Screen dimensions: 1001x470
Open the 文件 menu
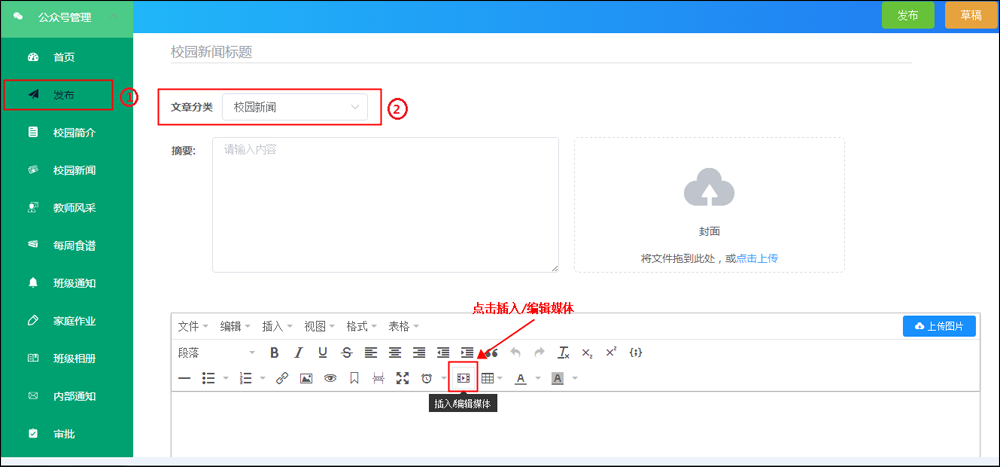pos(193,326)
